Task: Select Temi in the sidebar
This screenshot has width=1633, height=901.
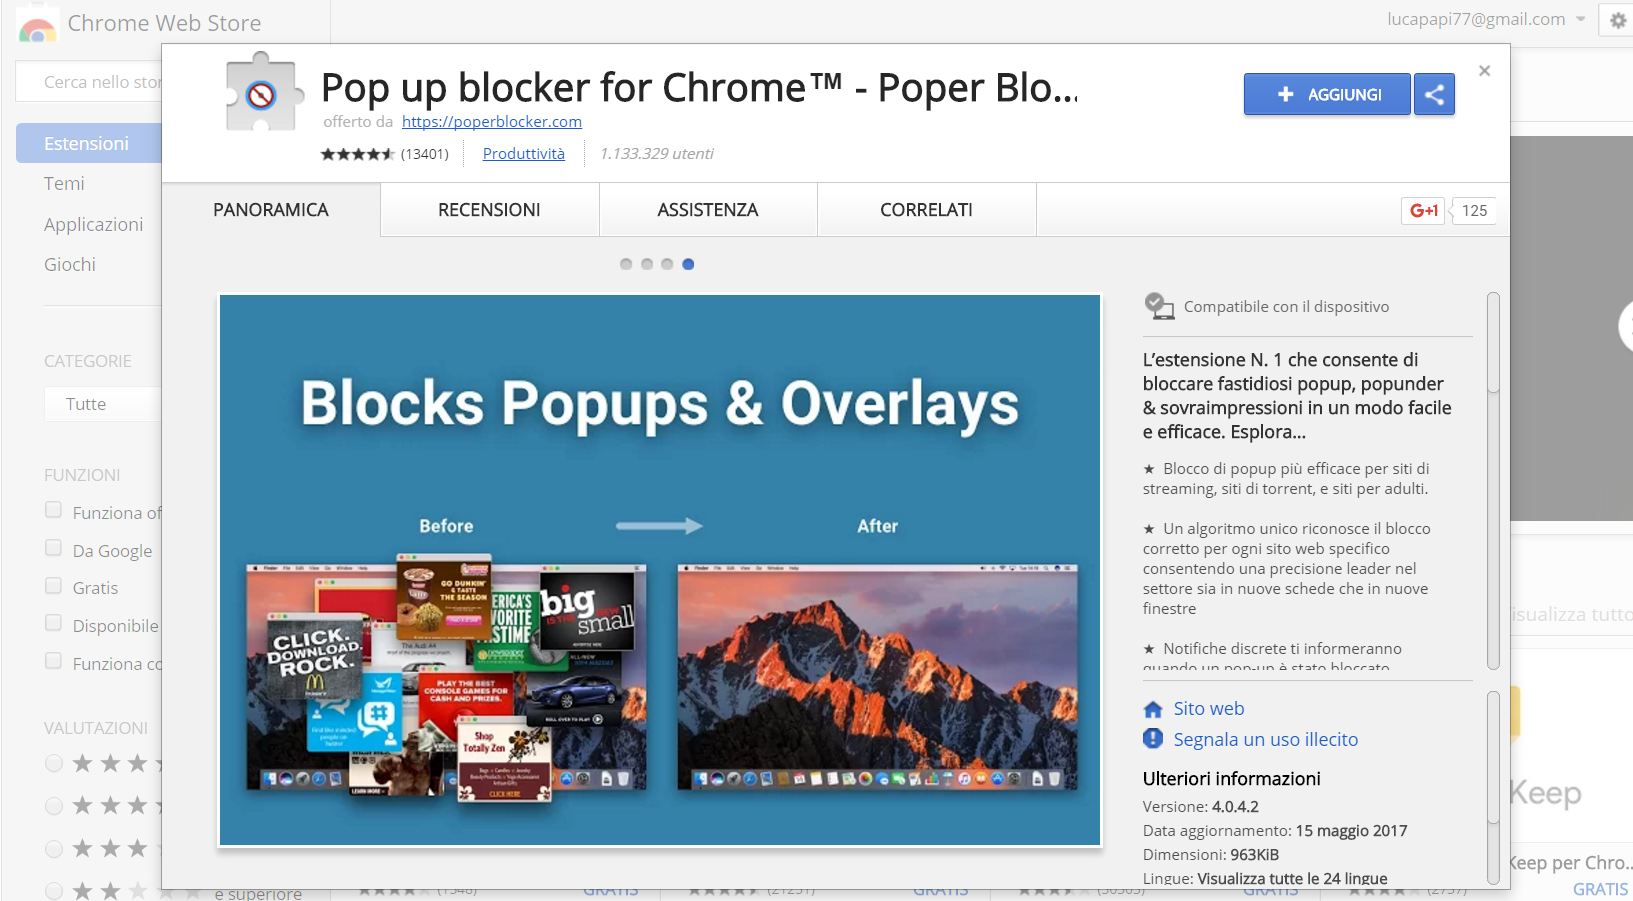Action: click(64, 183)
